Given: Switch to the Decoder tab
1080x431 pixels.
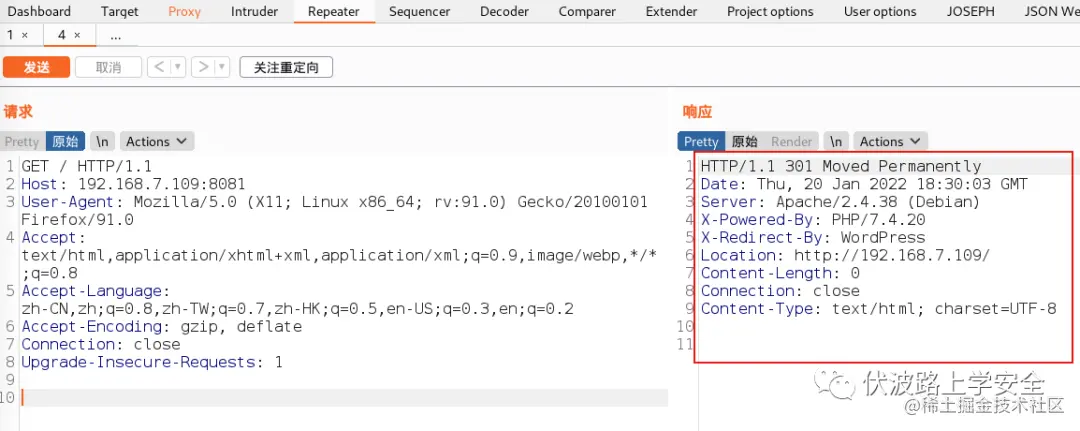Looking at the screenshot, I should pyautogui.click(x=504, y=12).
